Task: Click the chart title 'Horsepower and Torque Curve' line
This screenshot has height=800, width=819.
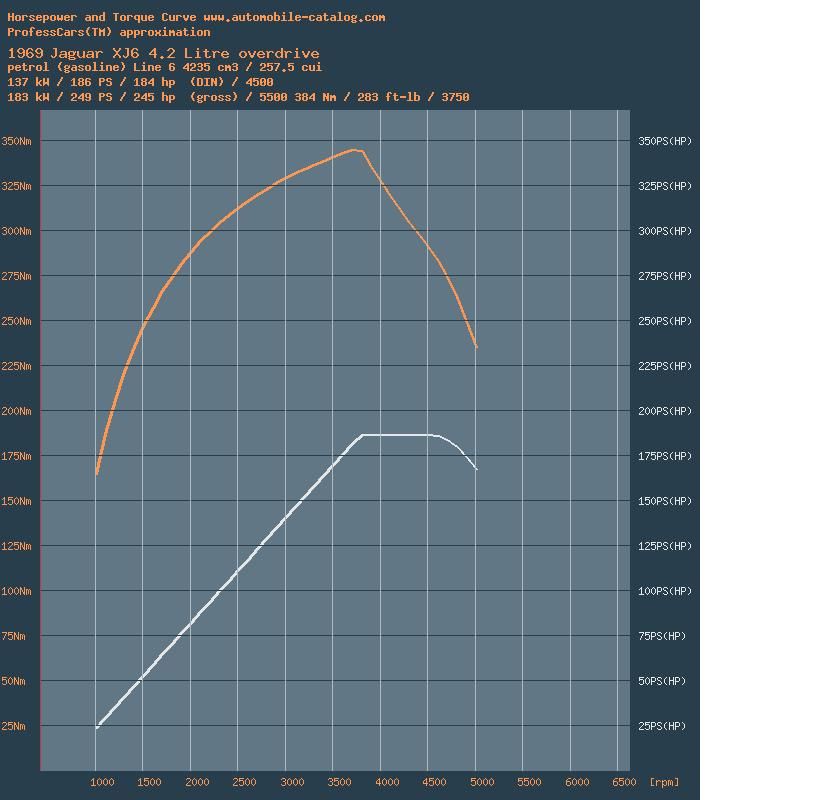Action: click(196, 17)
